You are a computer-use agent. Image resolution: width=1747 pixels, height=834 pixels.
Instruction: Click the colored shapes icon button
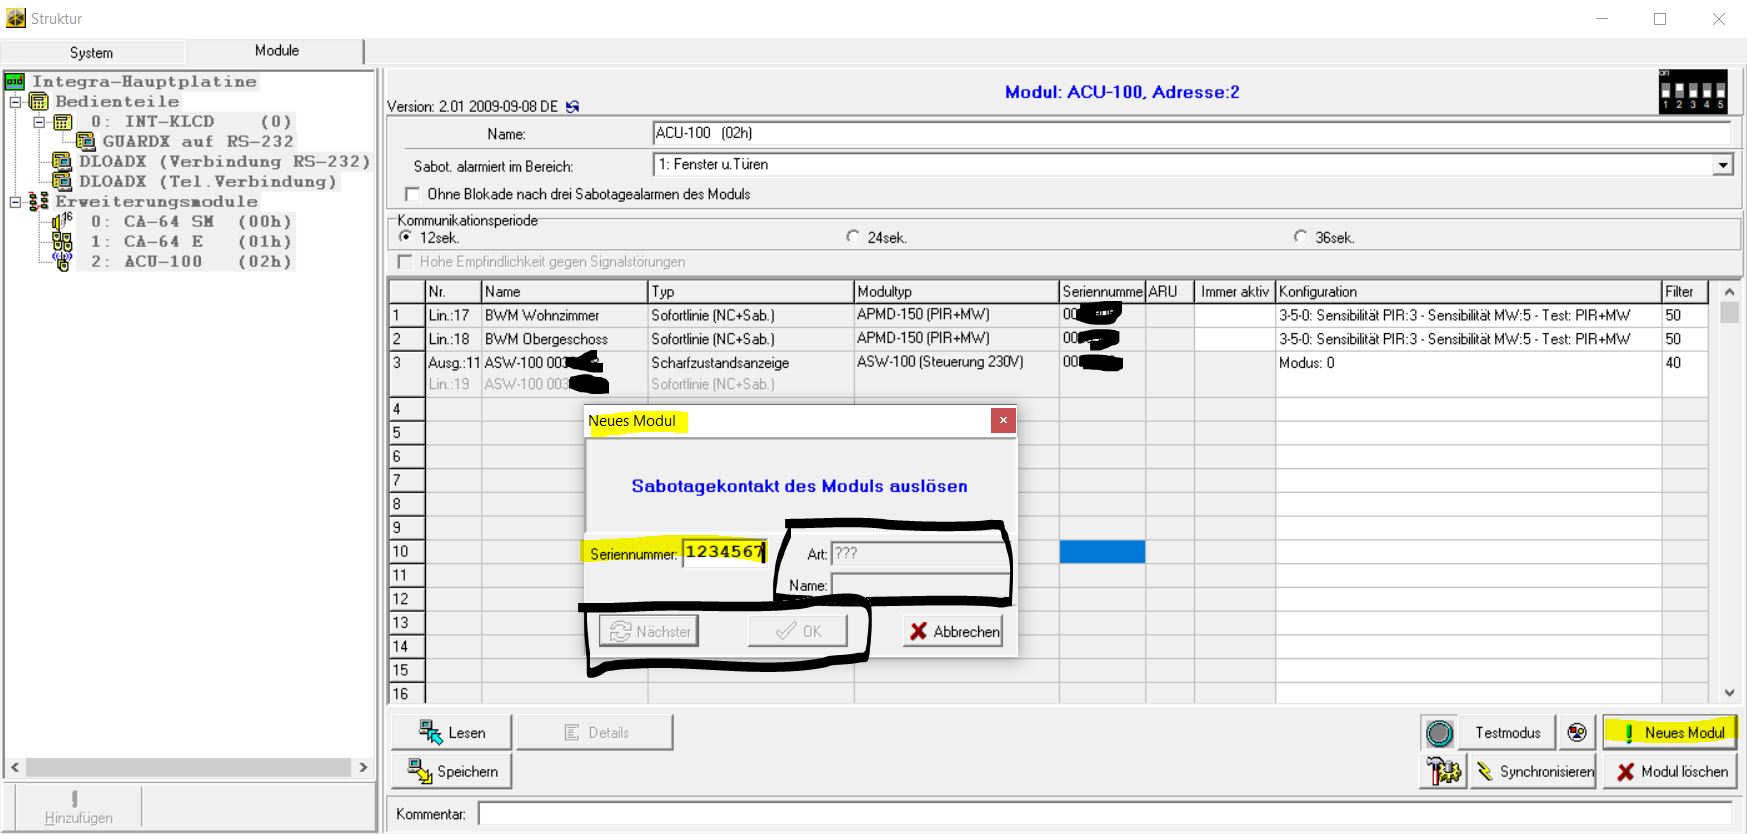click(1577, 733)
